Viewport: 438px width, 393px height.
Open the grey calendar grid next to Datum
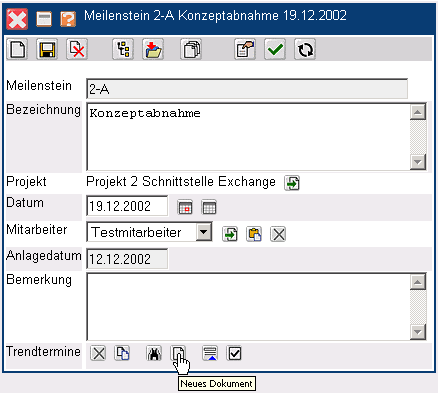coord(209,207)
